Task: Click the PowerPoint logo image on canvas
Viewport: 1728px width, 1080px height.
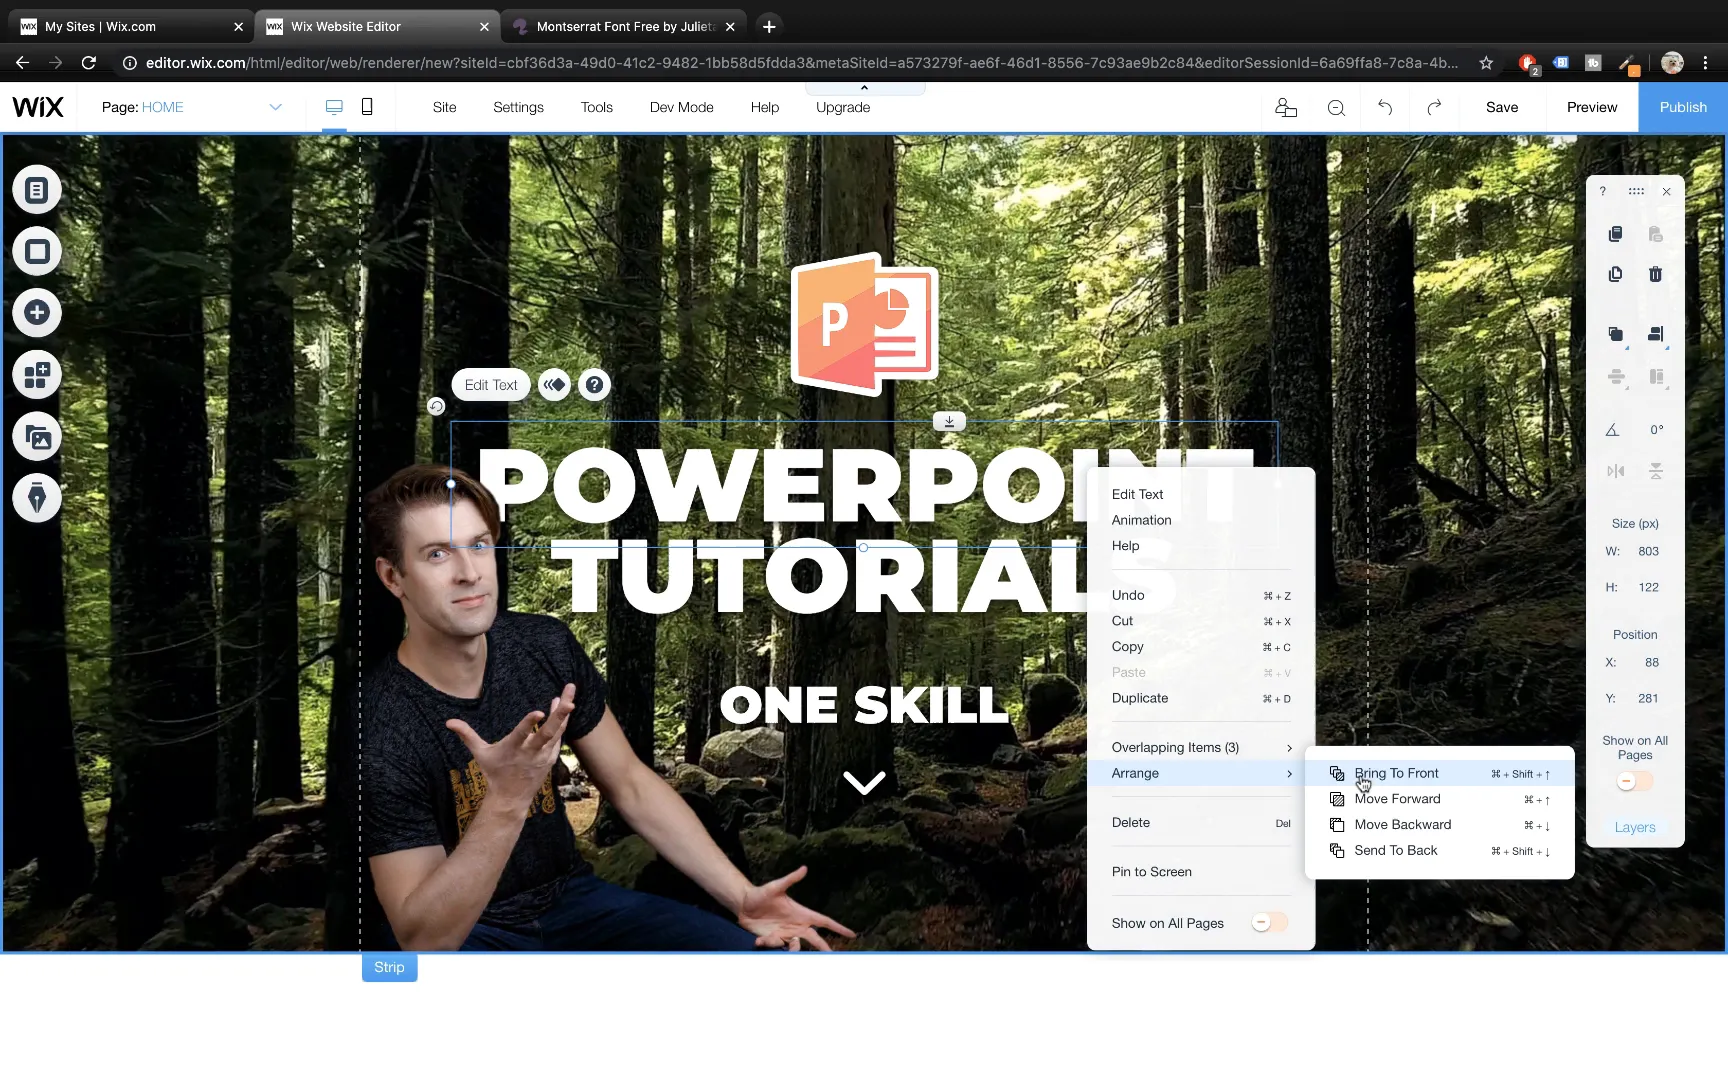Action: (x=865, y=323)
